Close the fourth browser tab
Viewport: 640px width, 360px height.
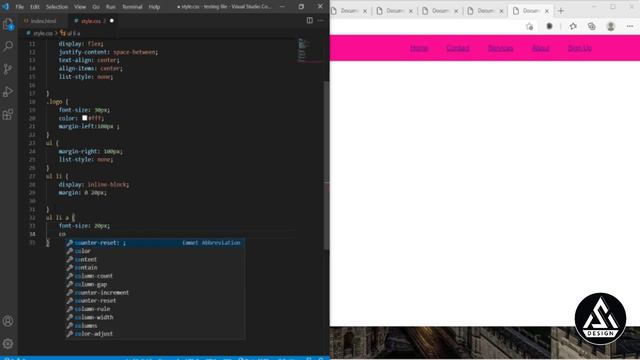501,11
